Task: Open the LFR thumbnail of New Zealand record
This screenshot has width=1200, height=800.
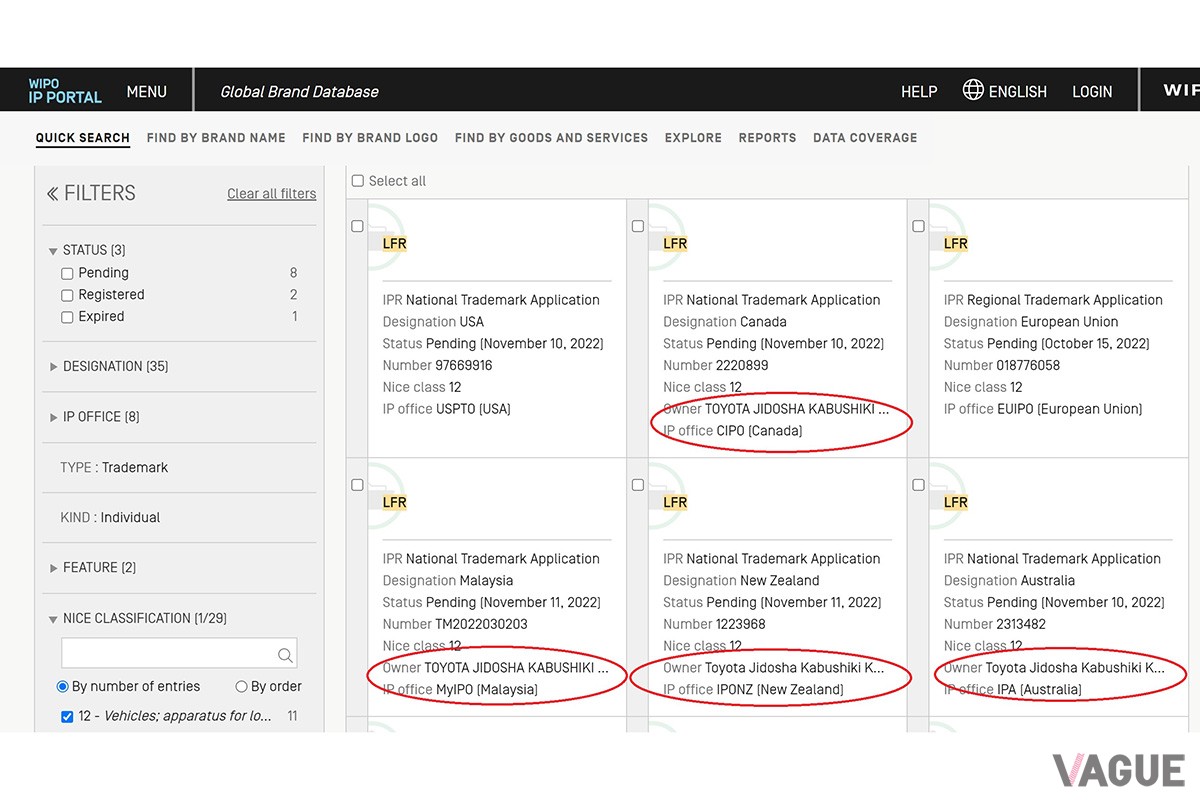Action: [x=675, y=502]
